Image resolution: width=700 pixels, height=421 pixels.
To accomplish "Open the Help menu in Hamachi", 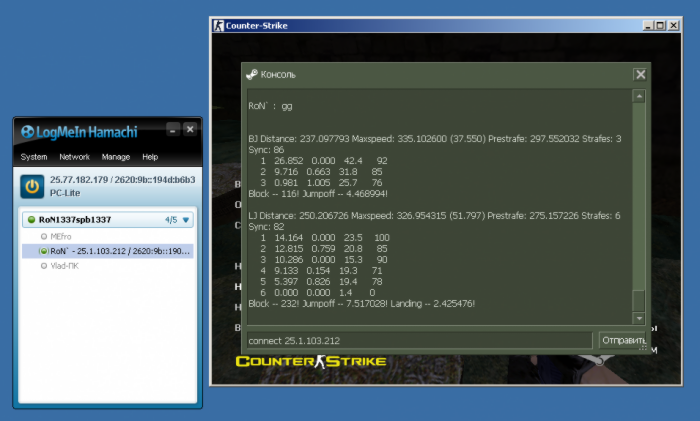I will (x=150, y=157).
